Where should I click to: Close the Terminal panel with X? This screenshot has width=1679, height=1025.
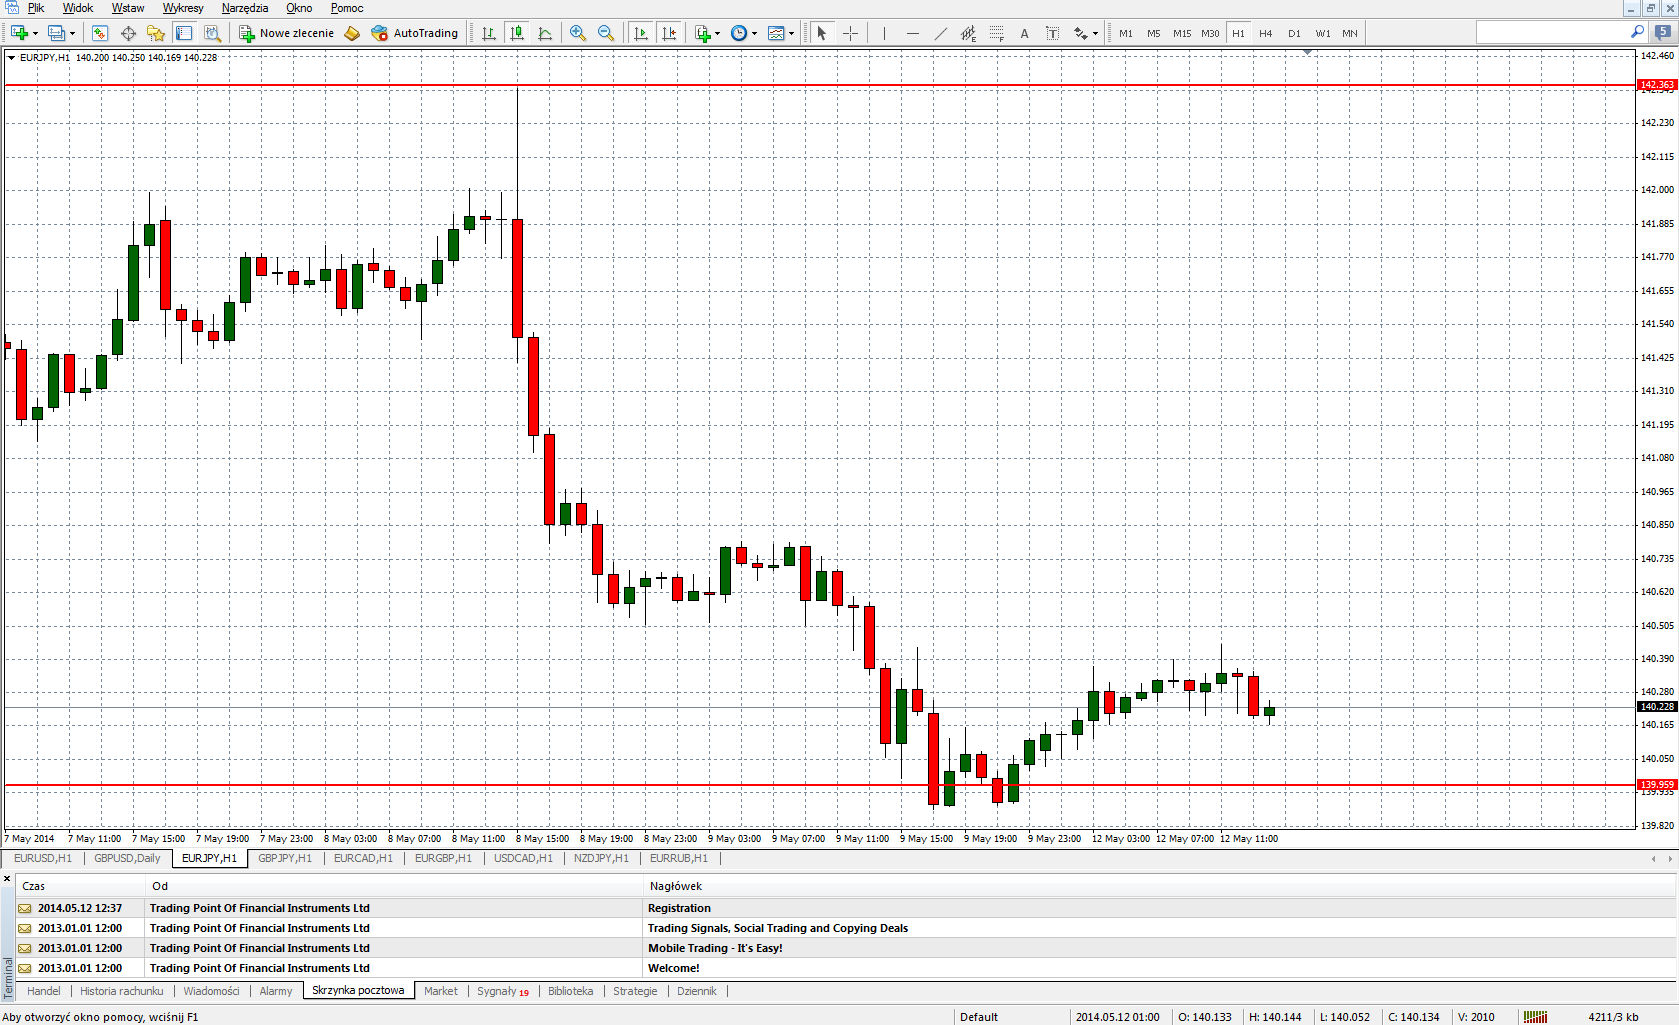point(7,879)
